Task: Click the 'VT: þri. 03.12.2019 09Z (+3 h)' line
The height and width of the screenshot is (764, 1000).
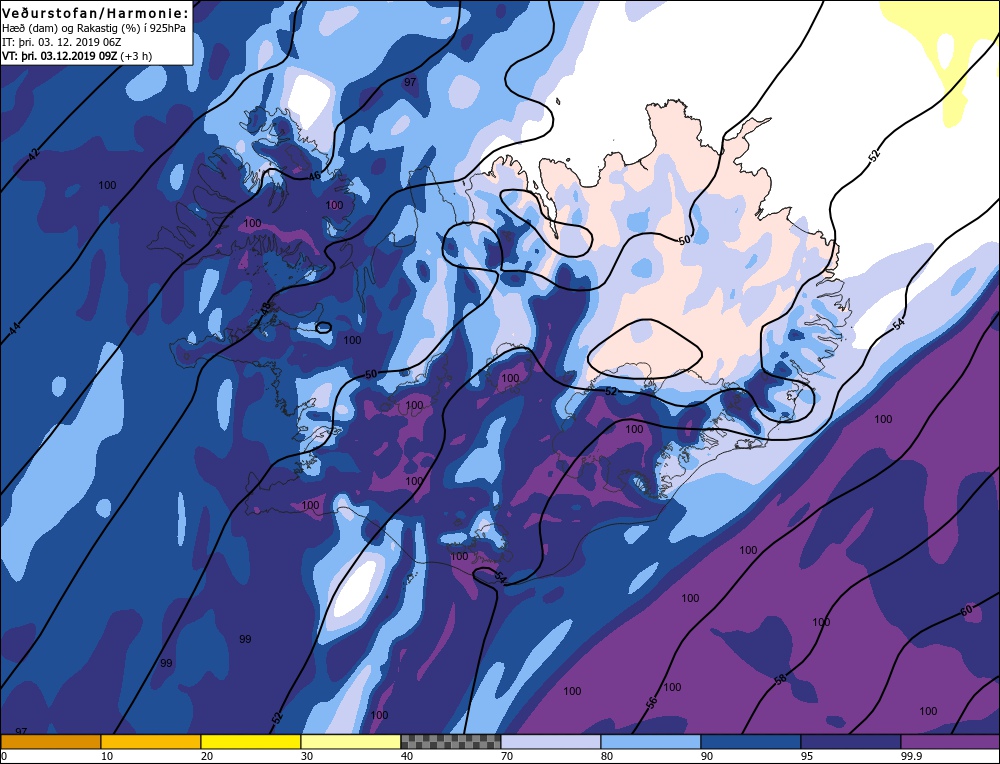Action: coord(77,56)
